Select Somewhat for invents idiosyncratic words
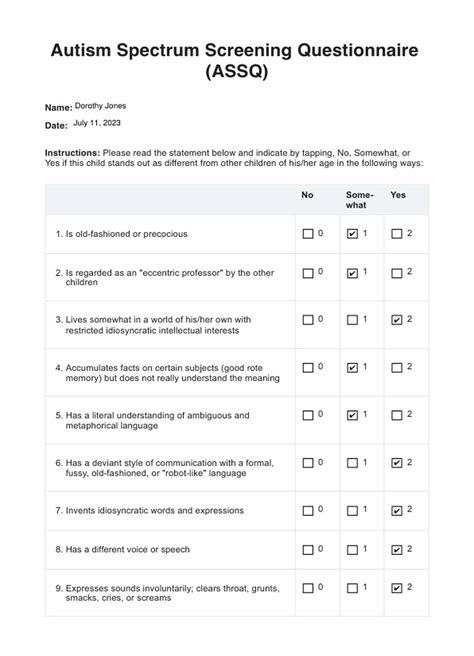The width and height of the screenshot is (474, 656). tap(352, 510)
